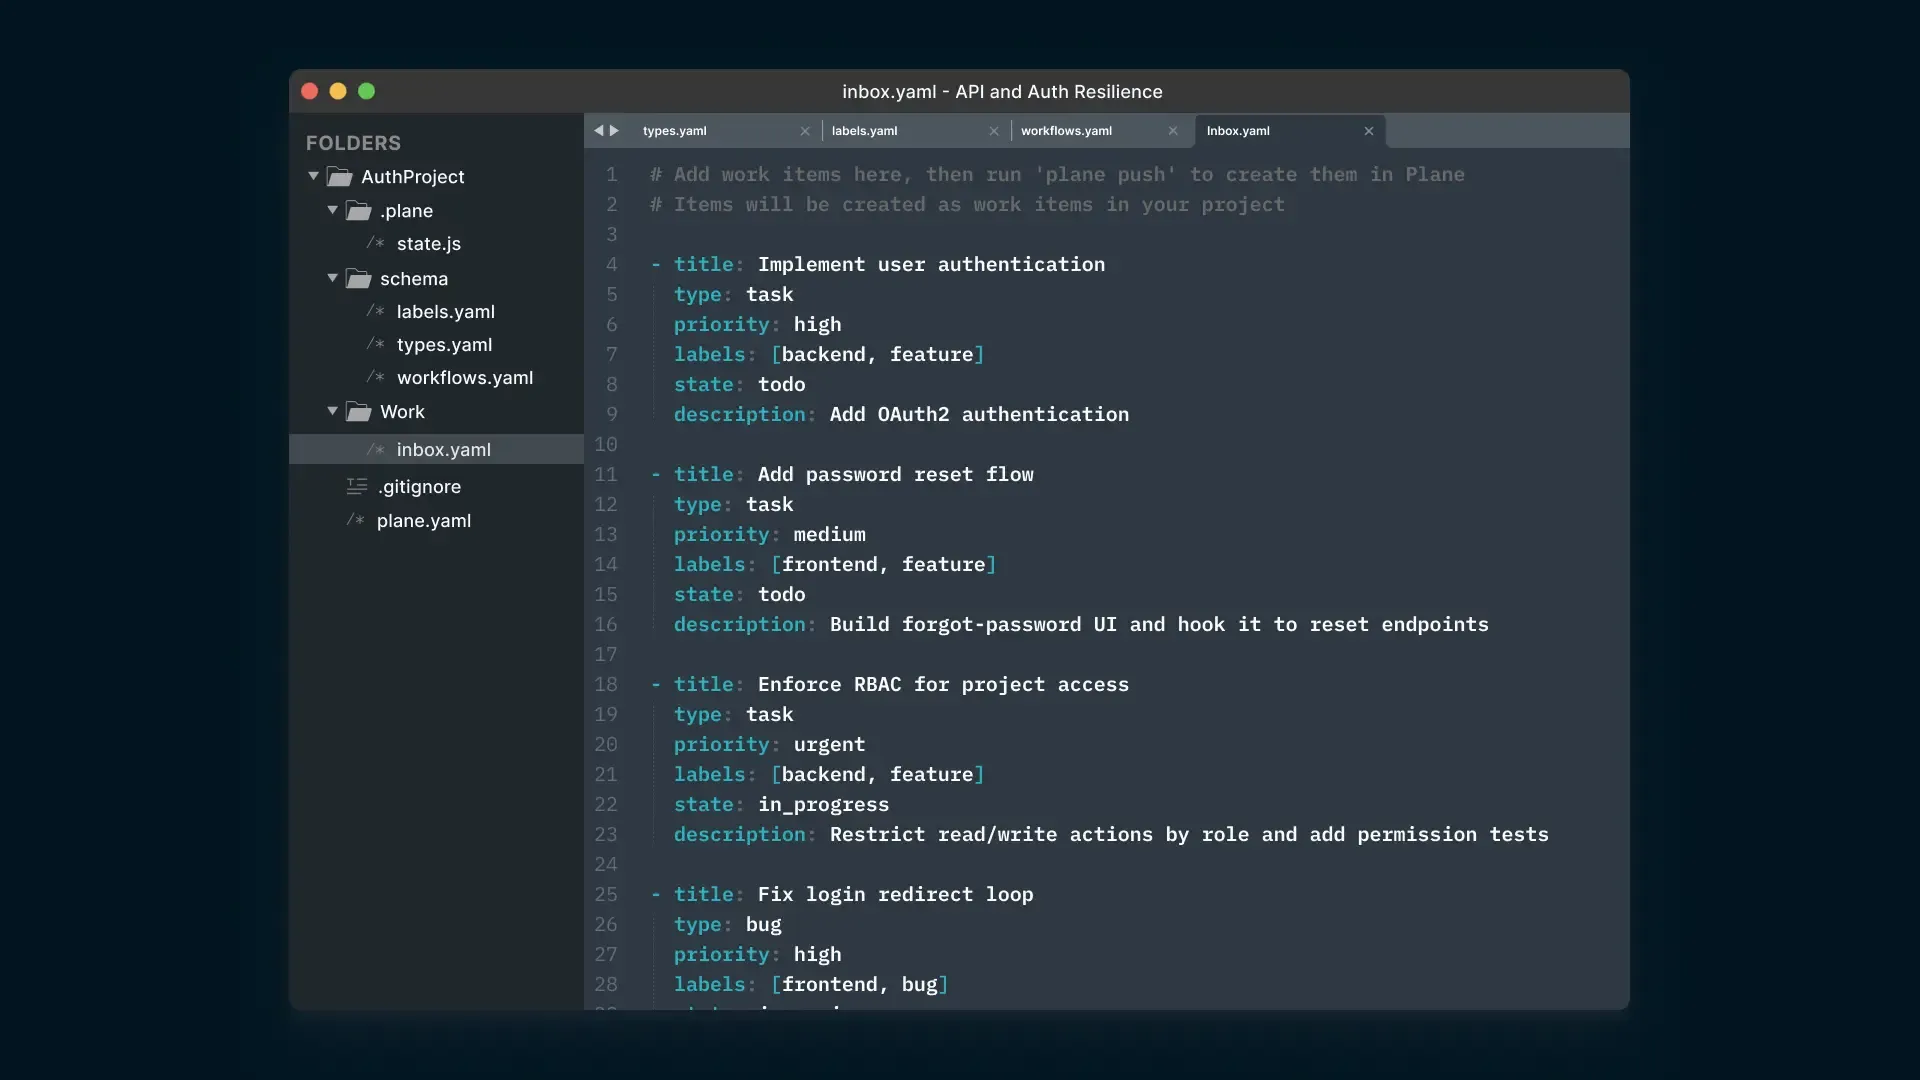Switch to the types.yaml tab
Image resolution: width=1920 pixels, height=1080 pixels.
[725, 131]
